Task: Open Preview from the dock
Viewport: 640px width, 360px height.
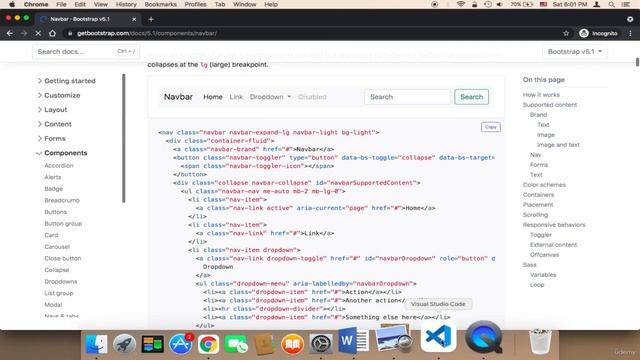Action: pos(393,339)
